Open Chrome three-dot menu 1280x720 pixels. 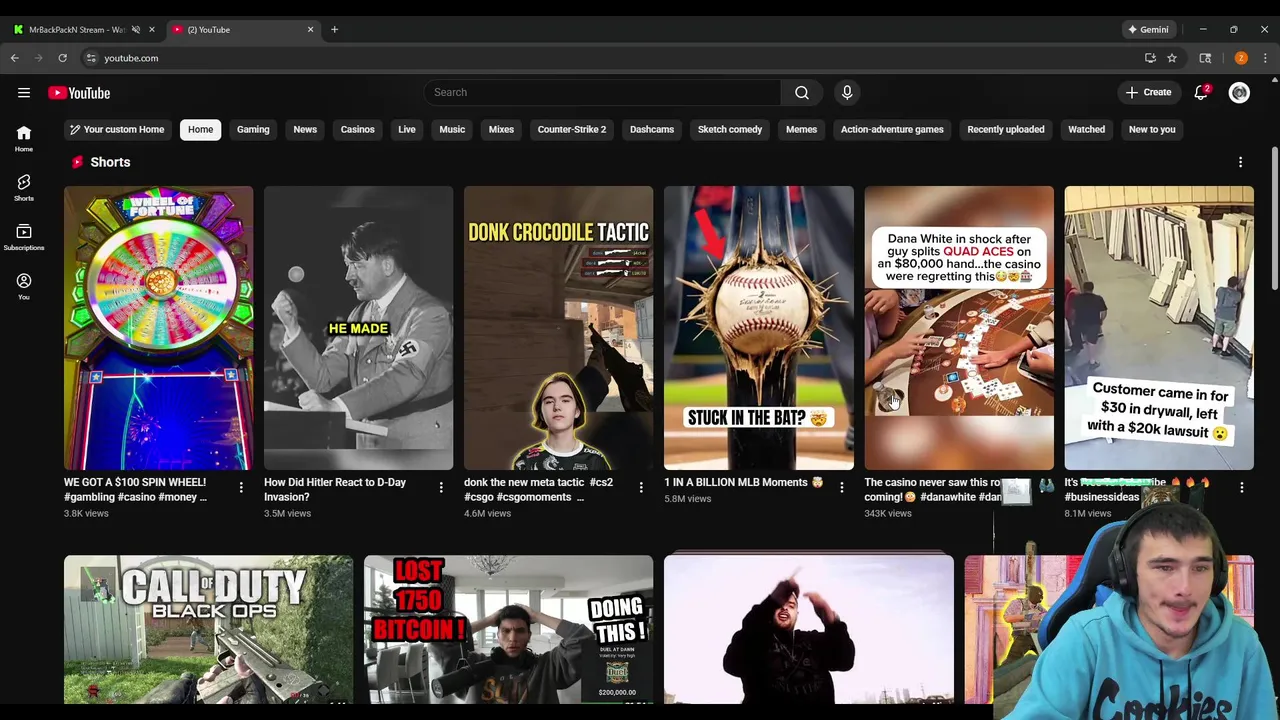click(x=1265, y=58)
